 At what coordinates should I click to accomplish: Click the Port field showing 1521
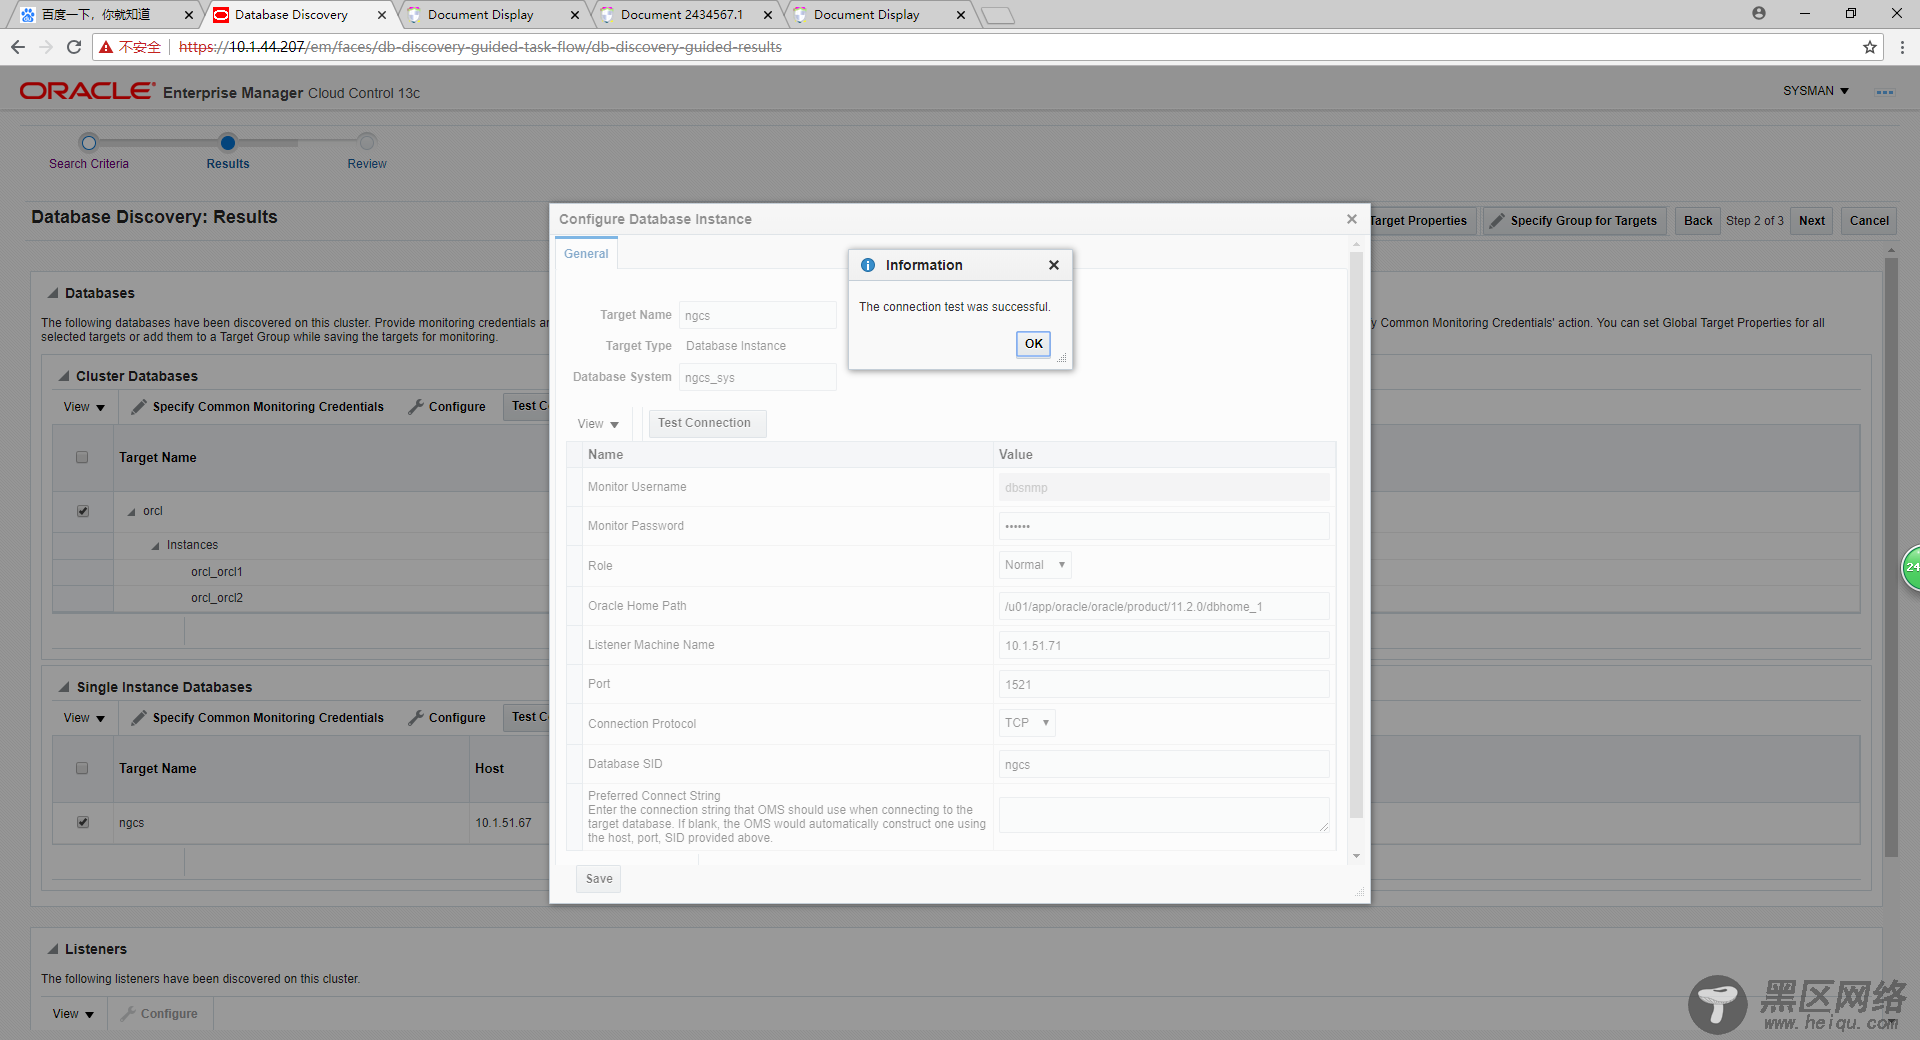tap(1164, 684)
